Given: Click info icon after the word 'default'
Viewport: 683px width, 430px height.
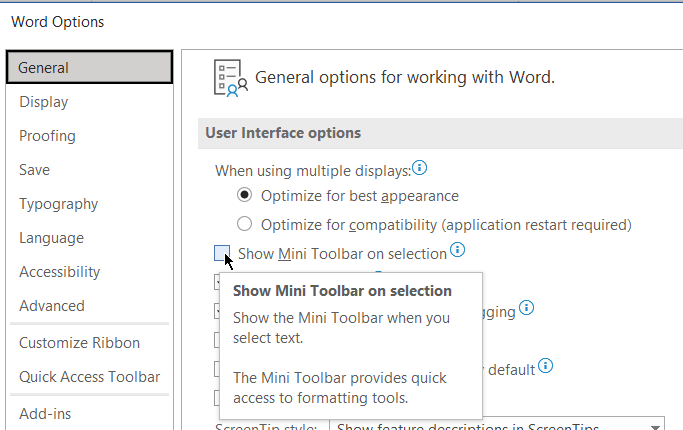Looking at the screenshot, I should click(x=545, y=366).
